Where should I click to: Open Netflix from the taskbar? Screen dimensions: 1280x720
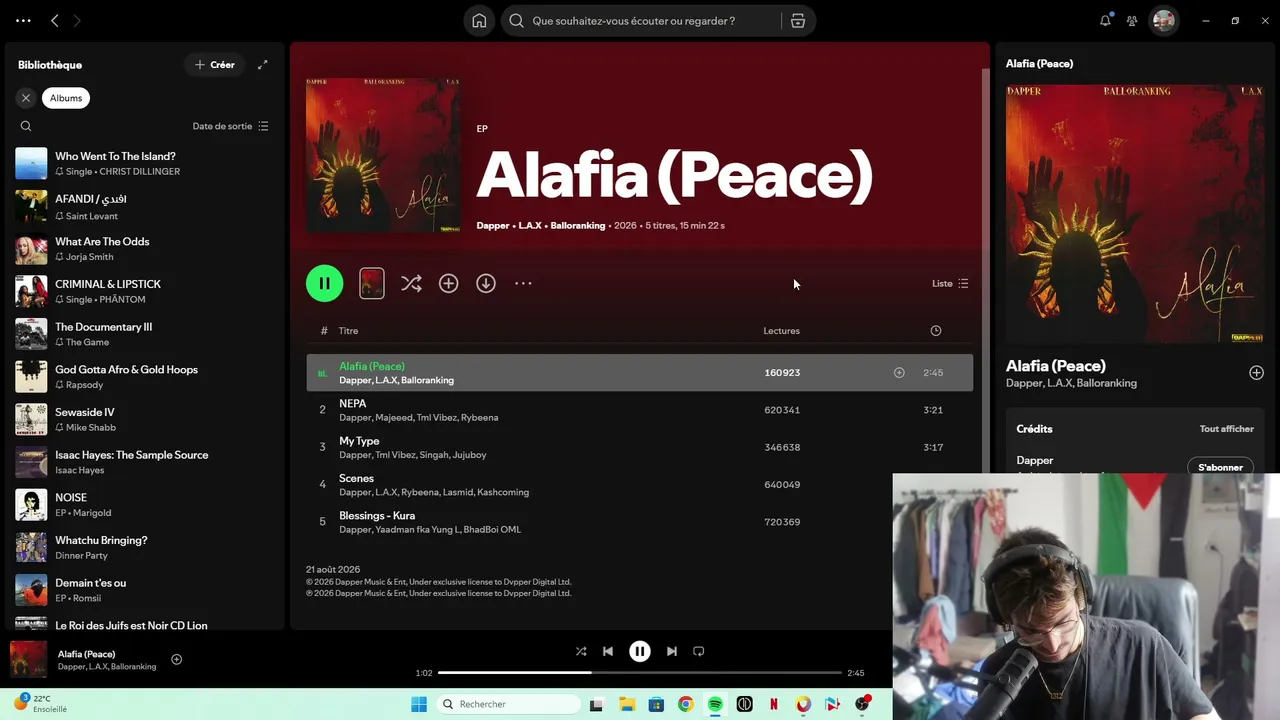tap(774, 704)
